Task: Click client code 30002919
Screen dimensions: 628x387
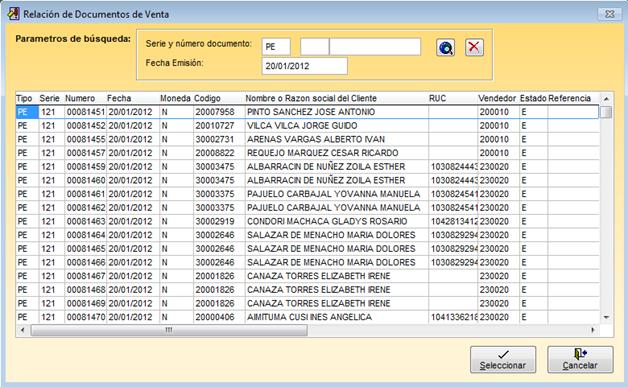Action: (x=215, y=222)
